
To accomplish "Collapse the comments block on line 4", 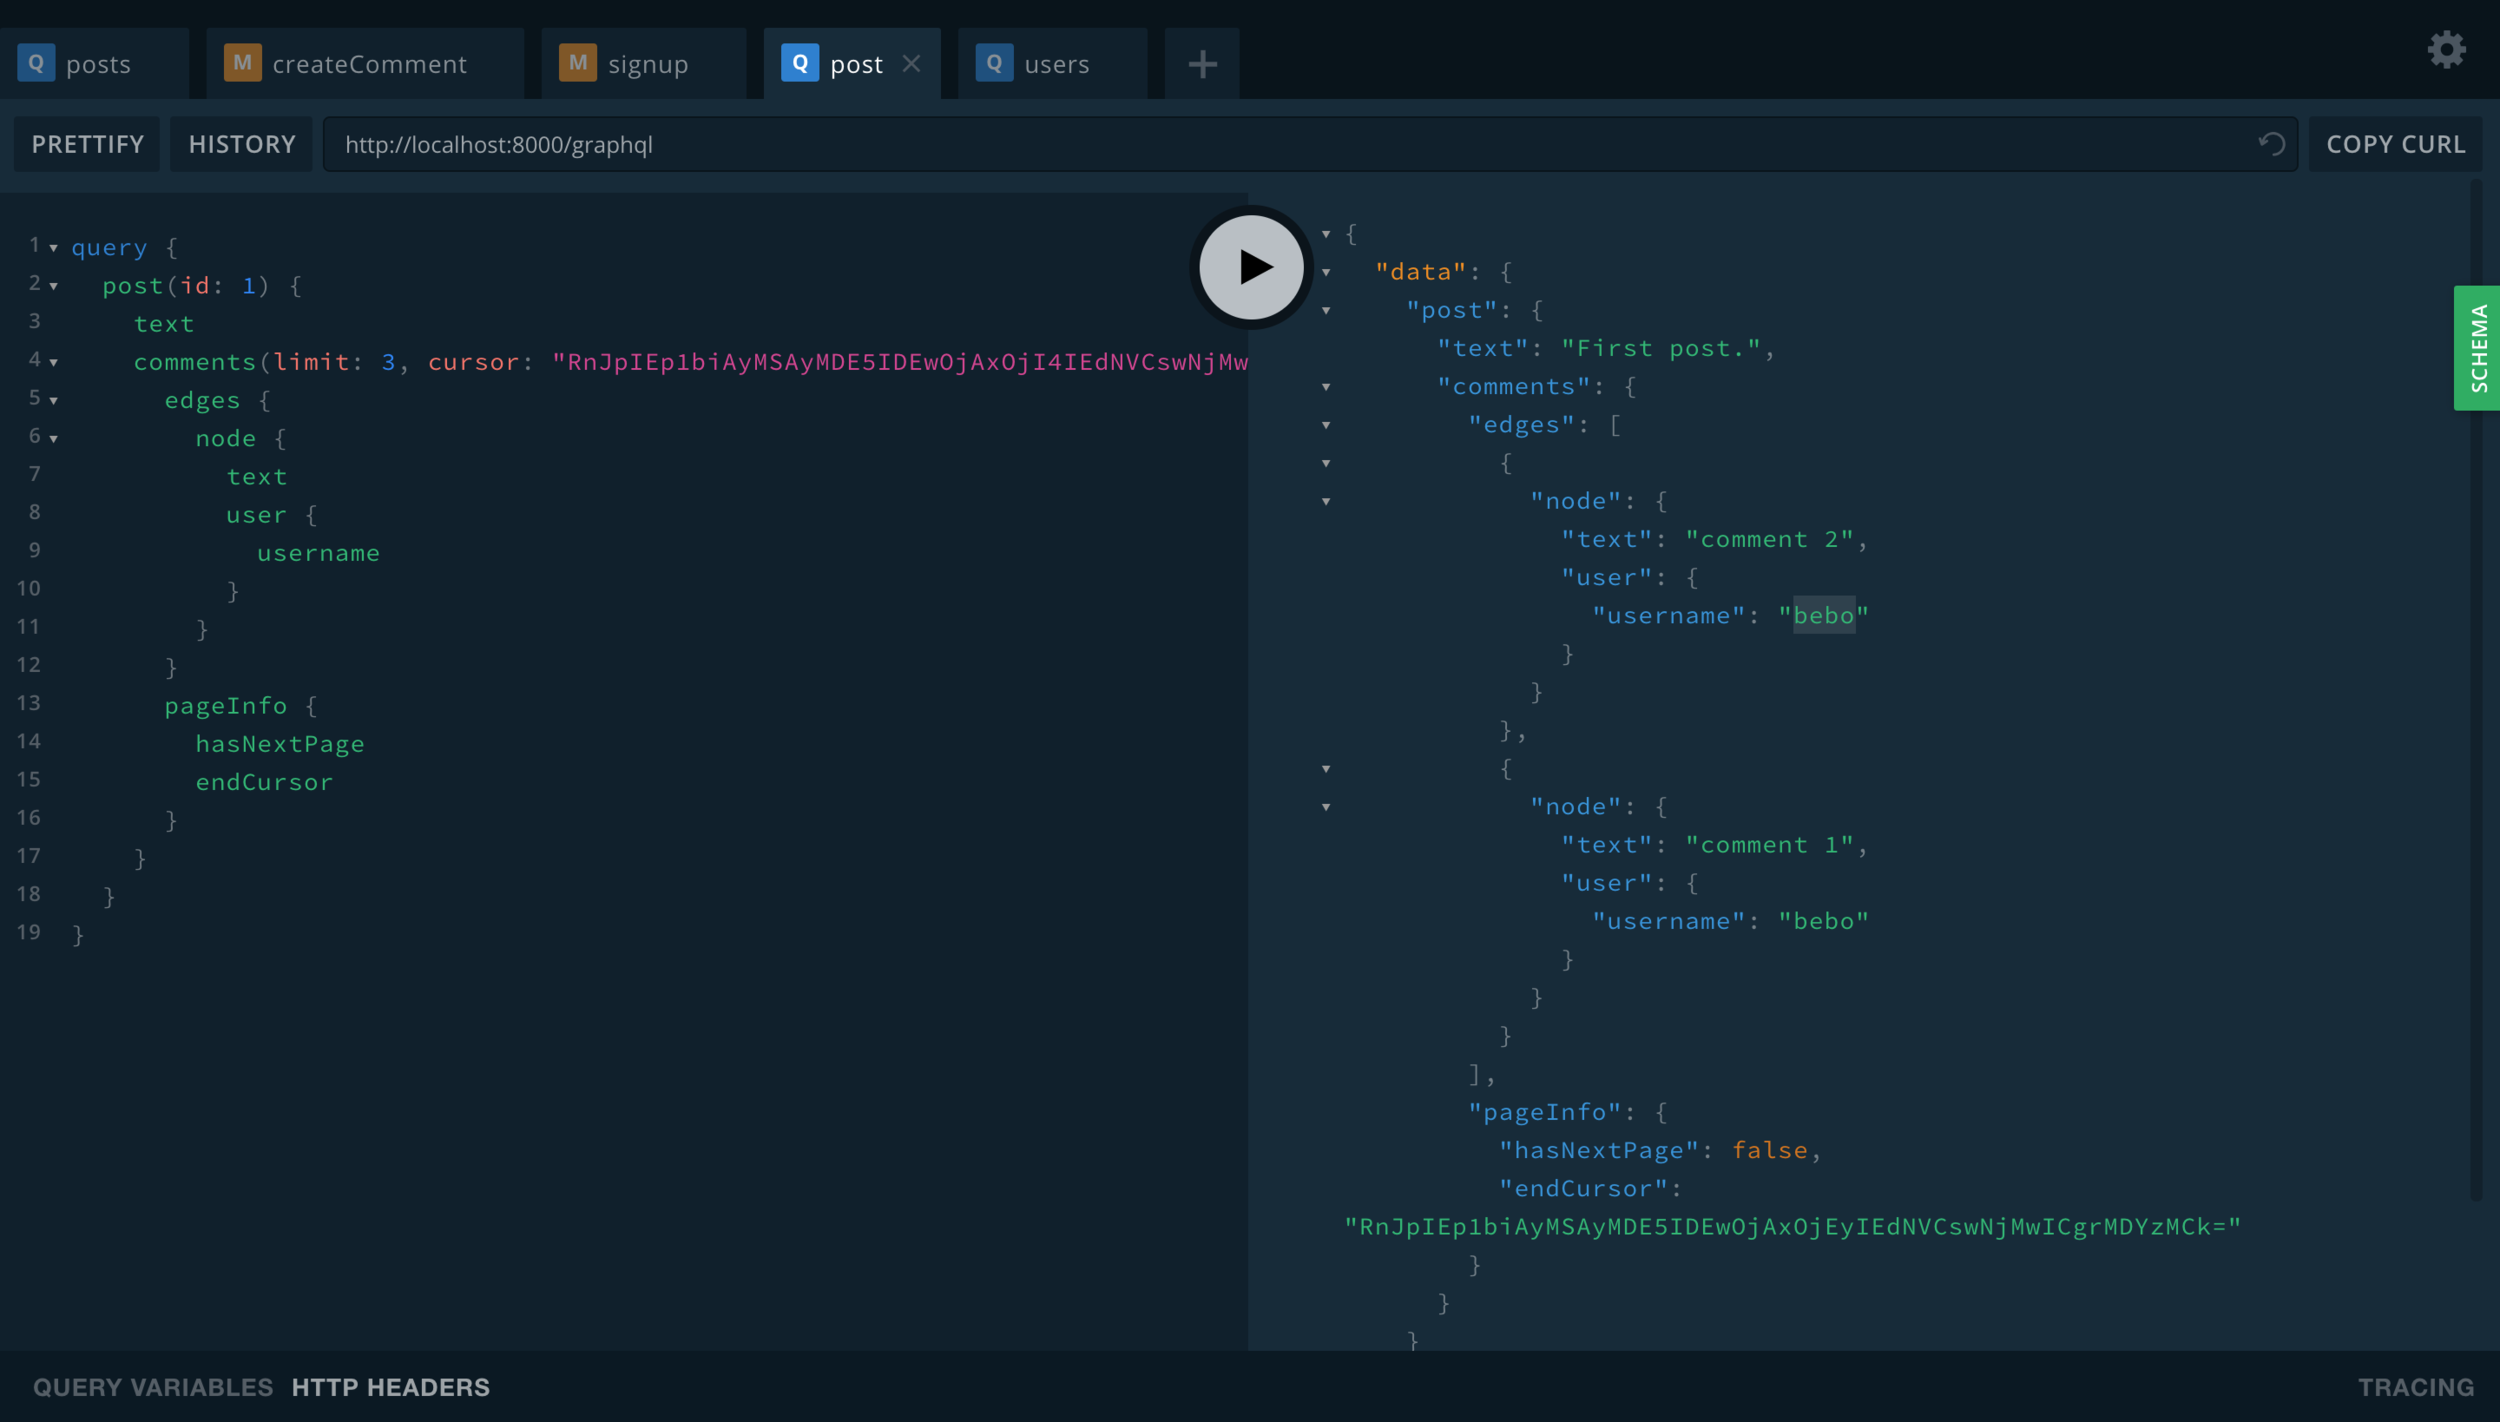I will tap(54, 362).
